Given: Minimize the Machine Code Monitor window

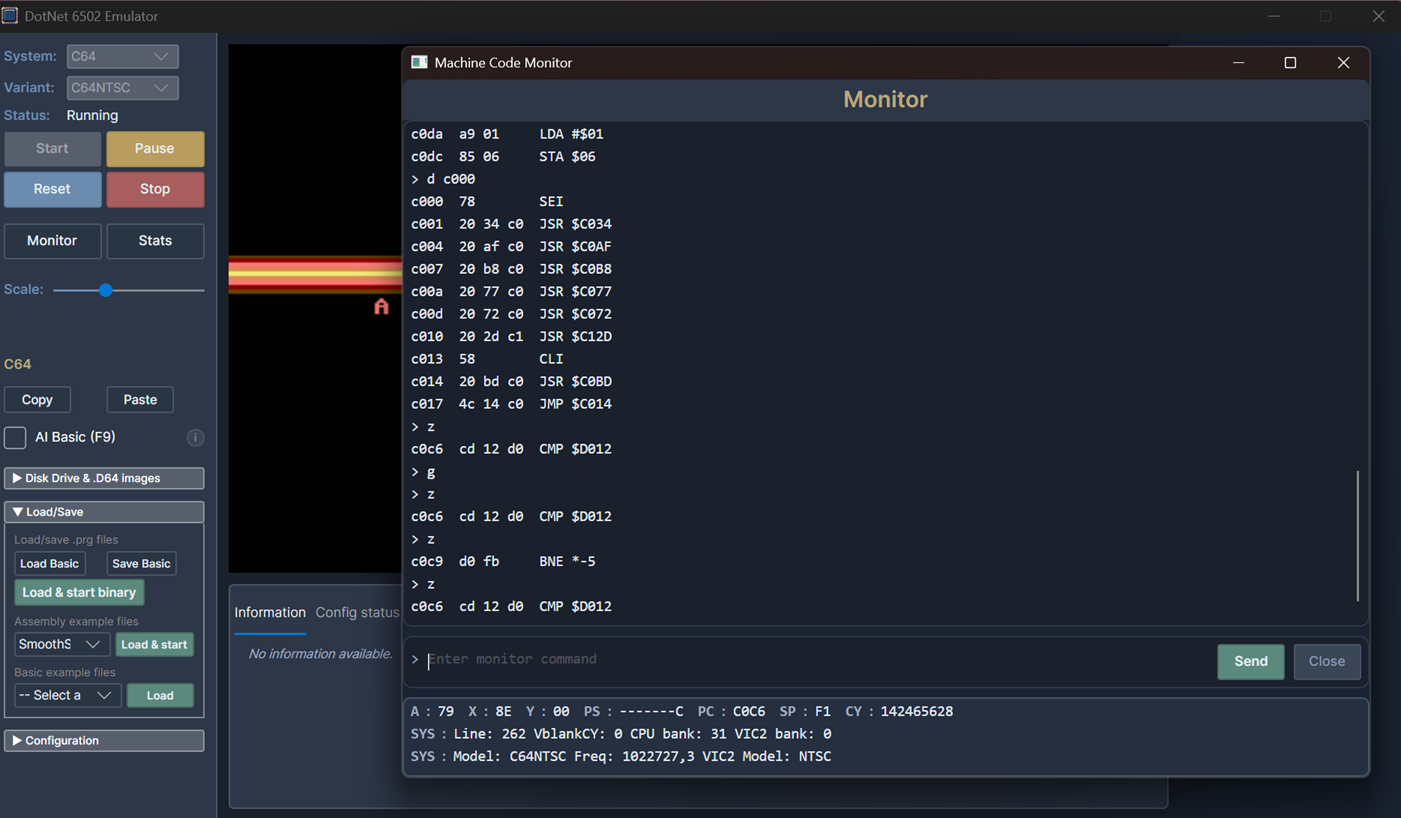Looking at the screenshot, I should tap(1238, 62).
